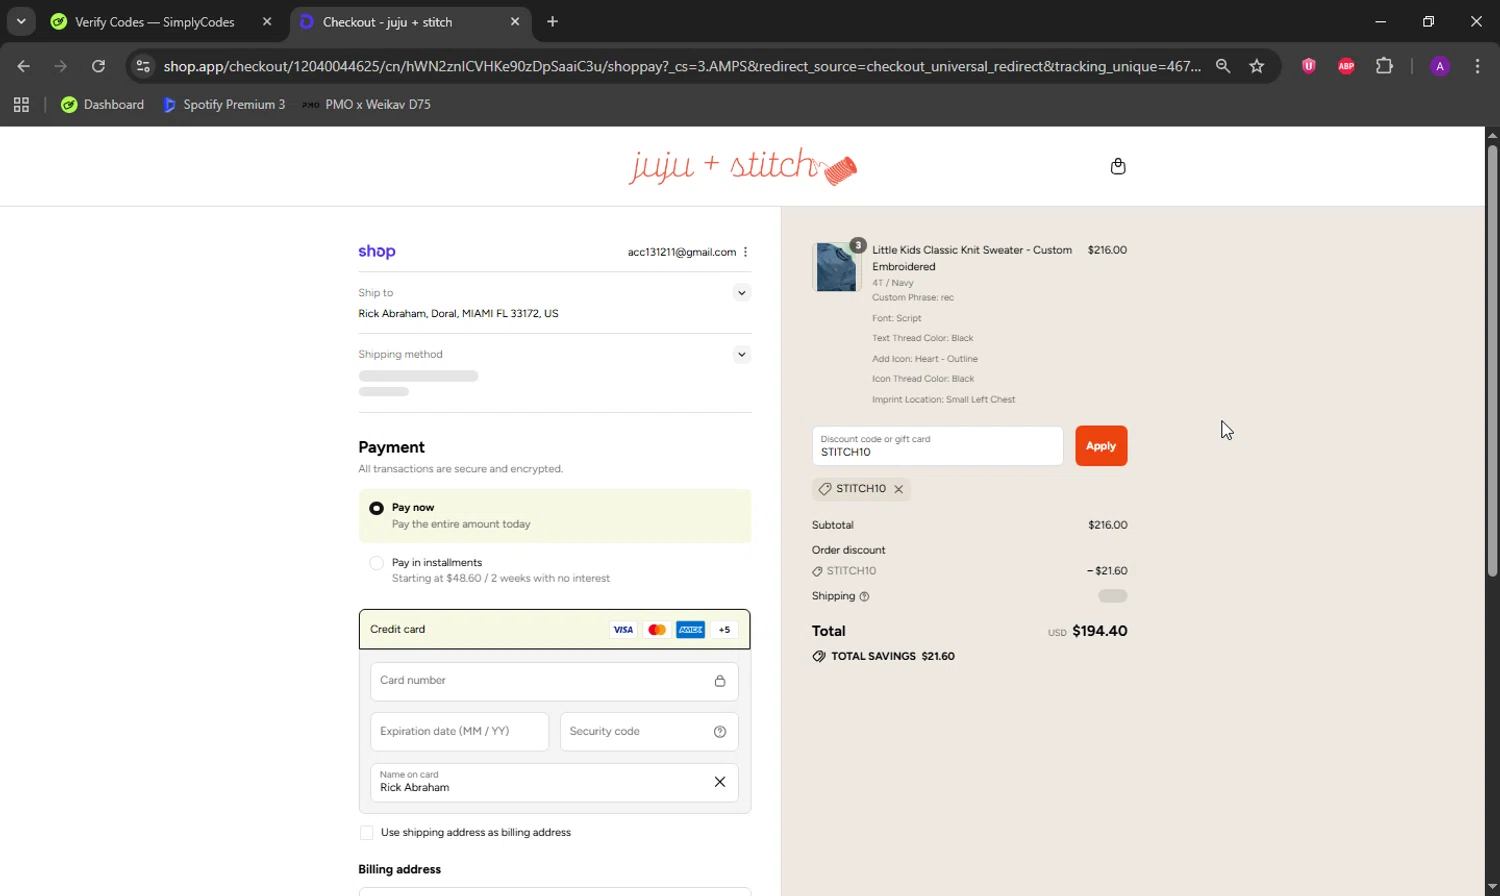
Task: View site information icon in address bar
Action: pos(143,66)
